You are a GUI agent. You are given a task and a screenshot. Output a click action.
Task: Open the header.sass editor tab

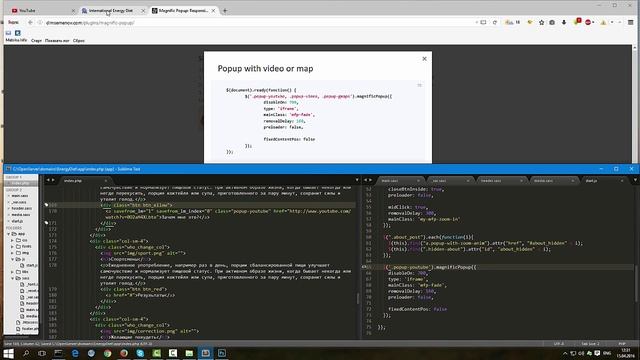pos(501,180)
